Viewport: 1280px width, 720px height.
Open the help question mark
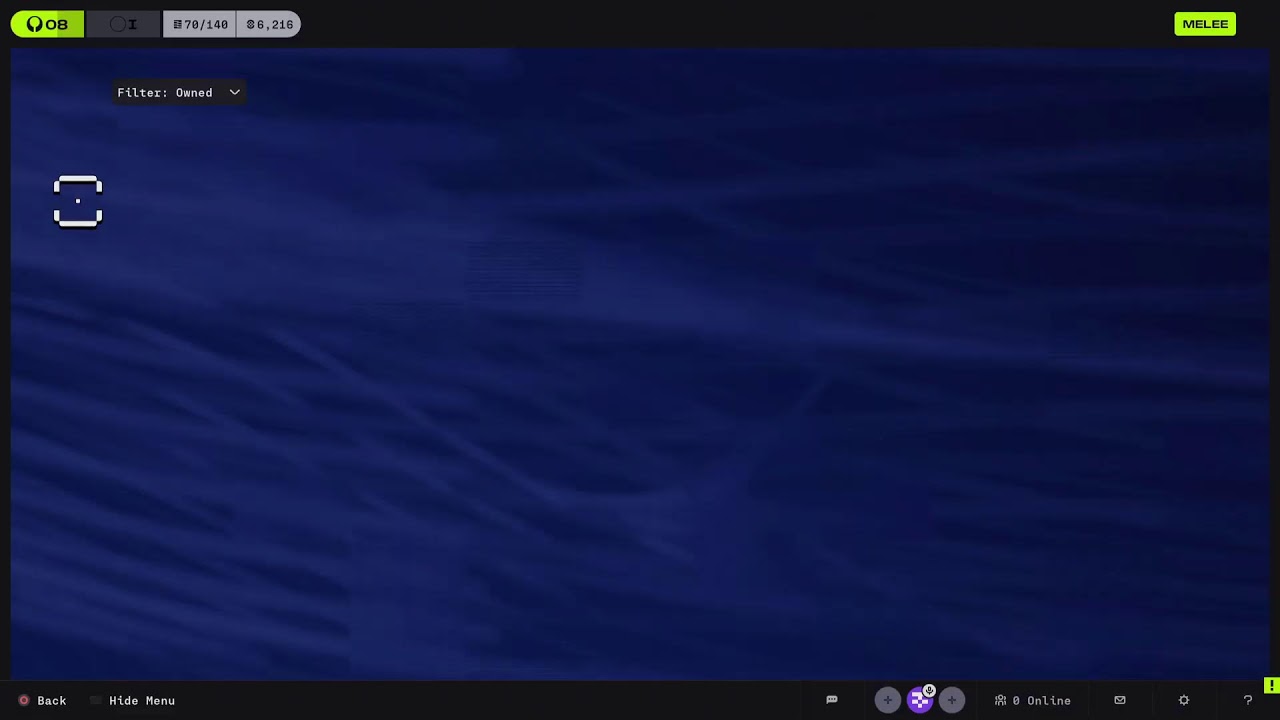pos(1248,700)
